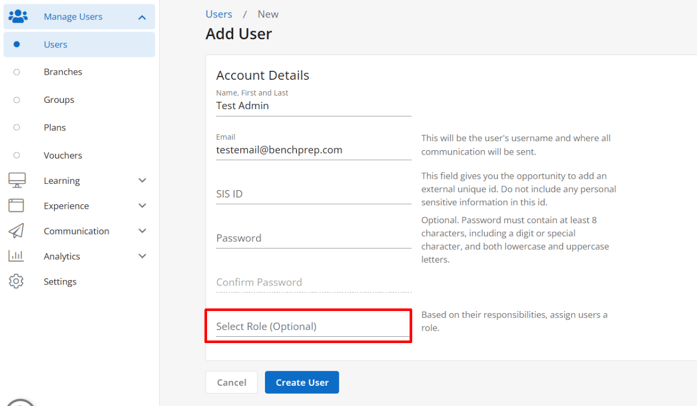697x406 pixels.
Task: Click the Experience window icon
Action: pyautogui.click(x=16, y=205)
